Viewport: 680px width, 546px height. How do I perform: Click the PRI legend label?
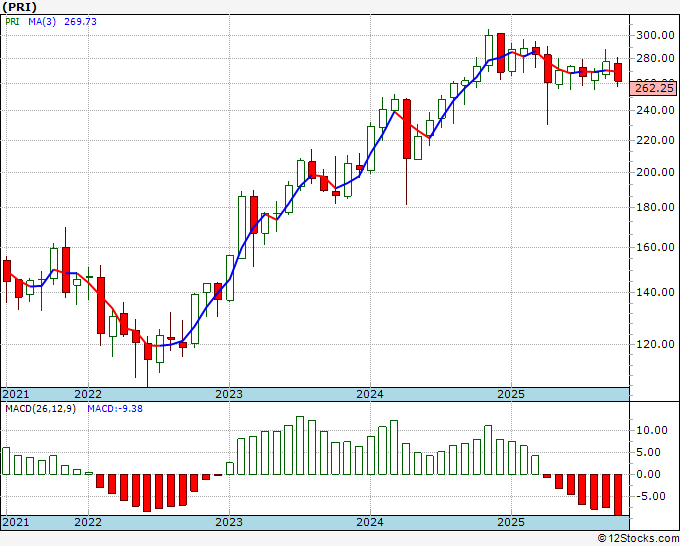[12, 22]
